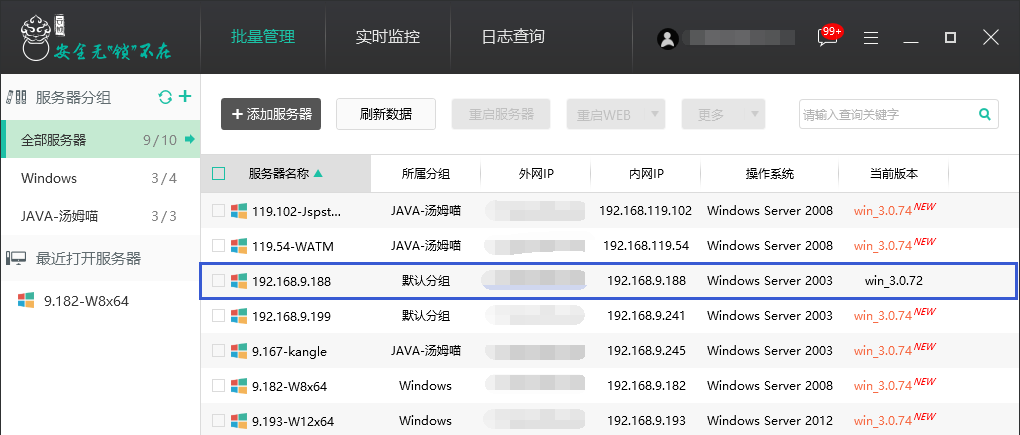Click the search magnifier icon
This screenshot has width=1020, height=435.
(x=984, y=114)
